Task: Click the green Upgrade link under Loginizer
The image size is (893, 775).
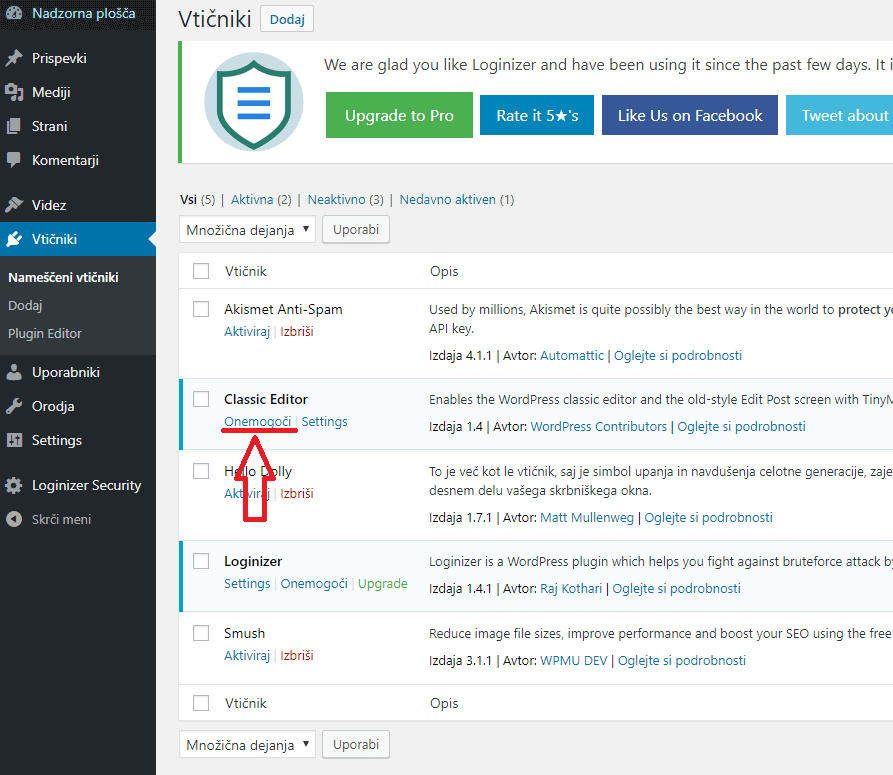Action: point(383,584)
